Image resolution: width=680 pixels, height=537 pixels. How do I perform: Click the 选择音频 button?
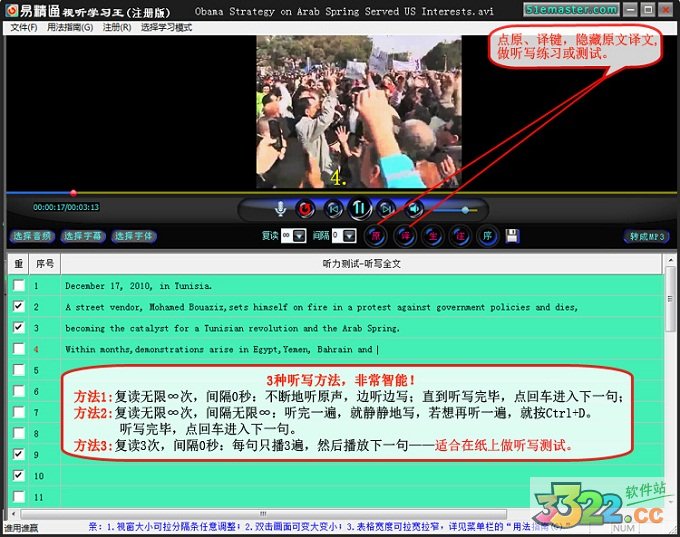[x=32, y=236]
